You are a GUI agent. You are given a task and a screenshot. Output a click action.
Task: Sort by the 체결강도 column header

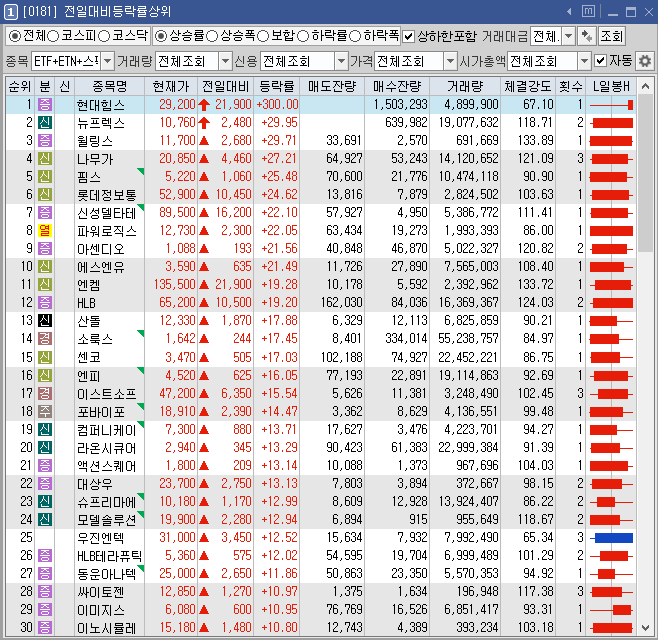tap(527, 86)
